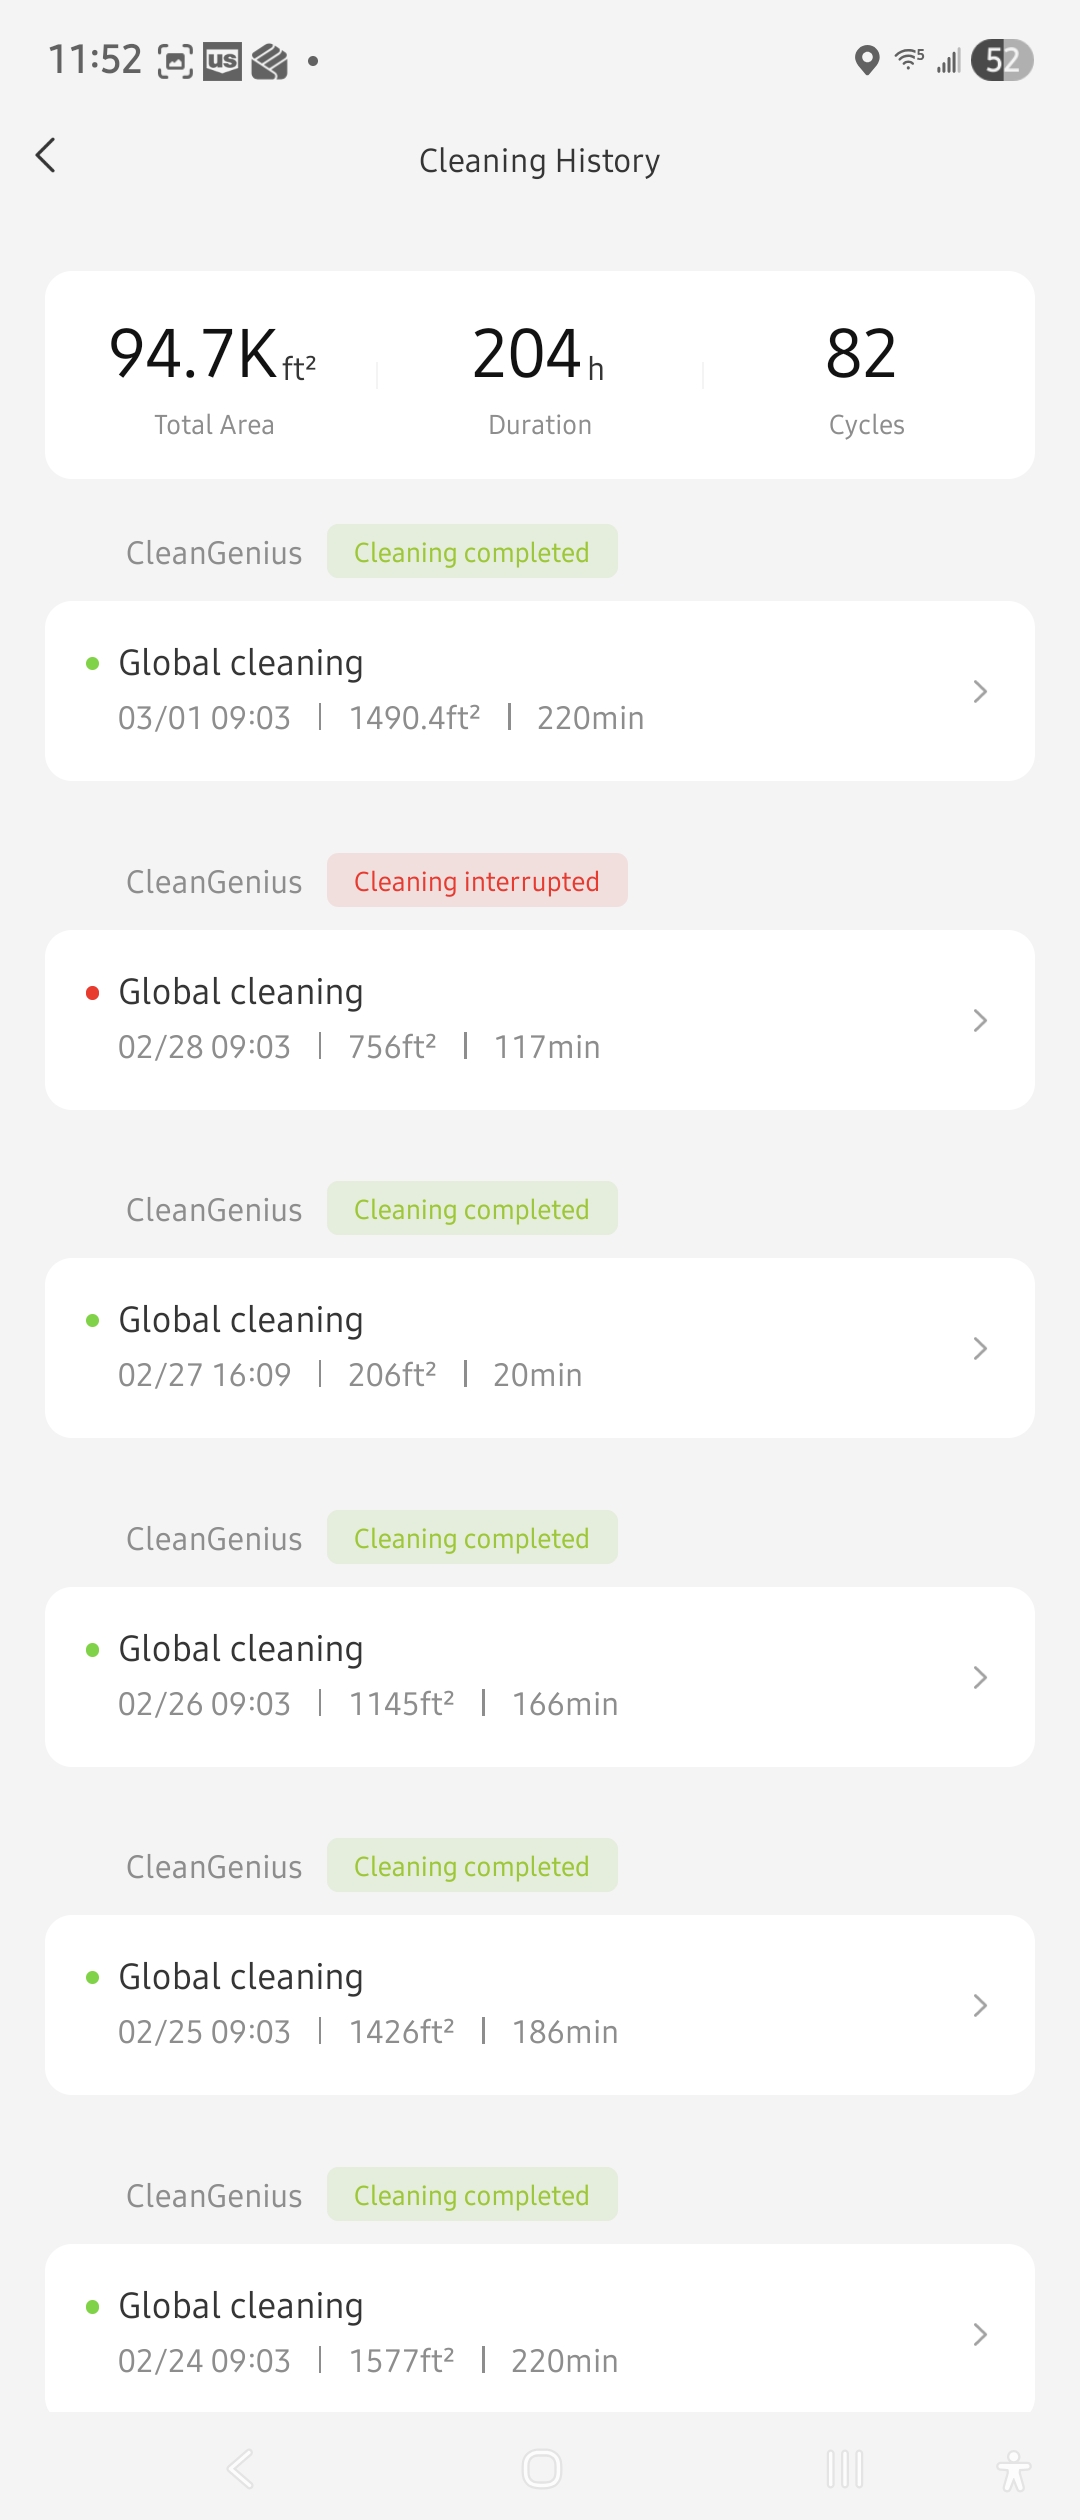Tap the accessibility shortcut icon
This screenshot has width=1080, height=2520.
(1013, 2470)
